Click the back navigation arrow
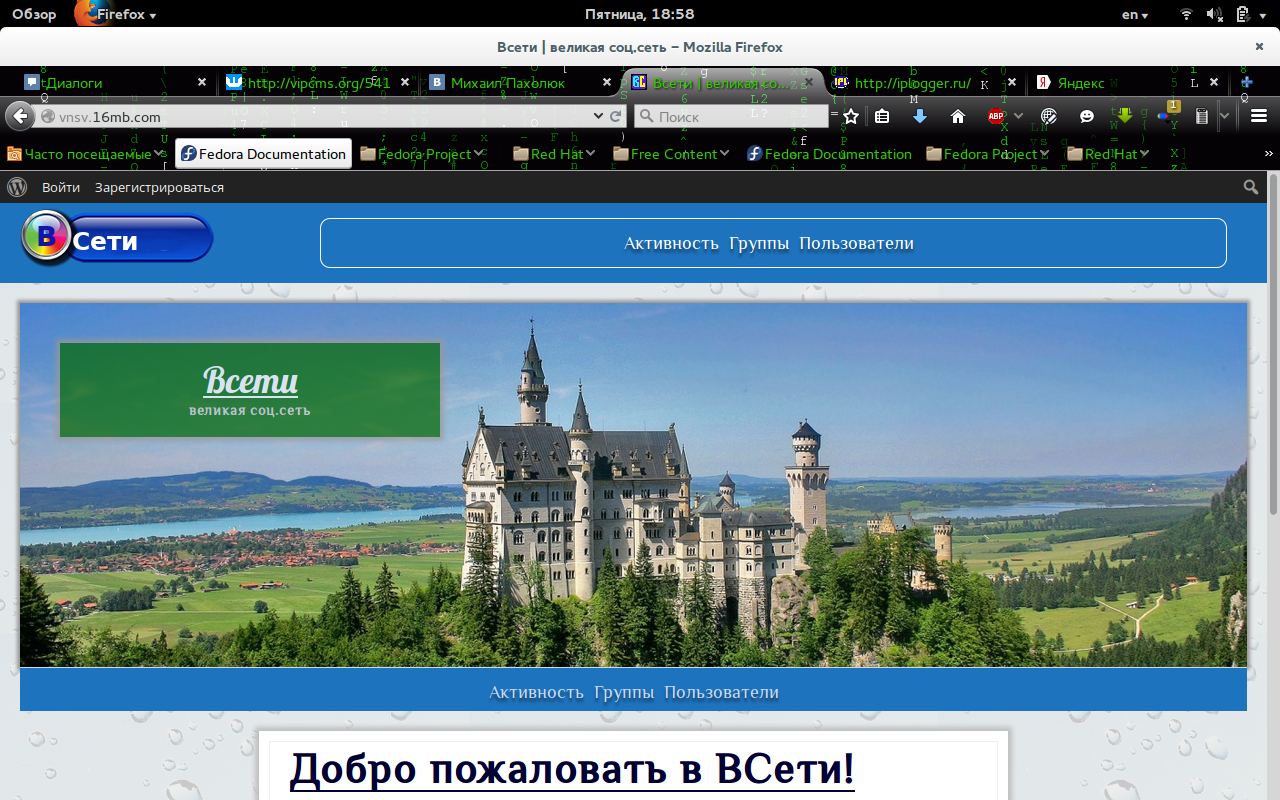Viewport: 1280px width, 800px height. click(x=19, y=117)
